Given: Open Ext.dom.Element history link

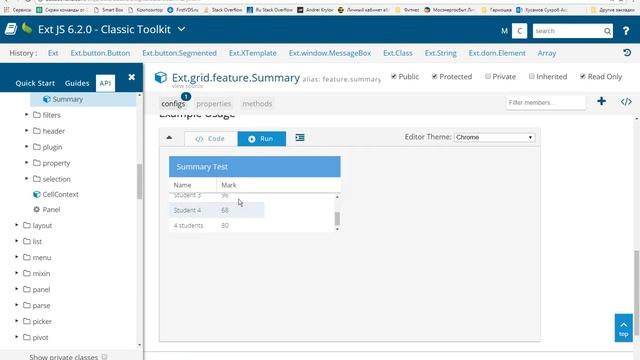Looking at the screenshot, I should 497,53.
